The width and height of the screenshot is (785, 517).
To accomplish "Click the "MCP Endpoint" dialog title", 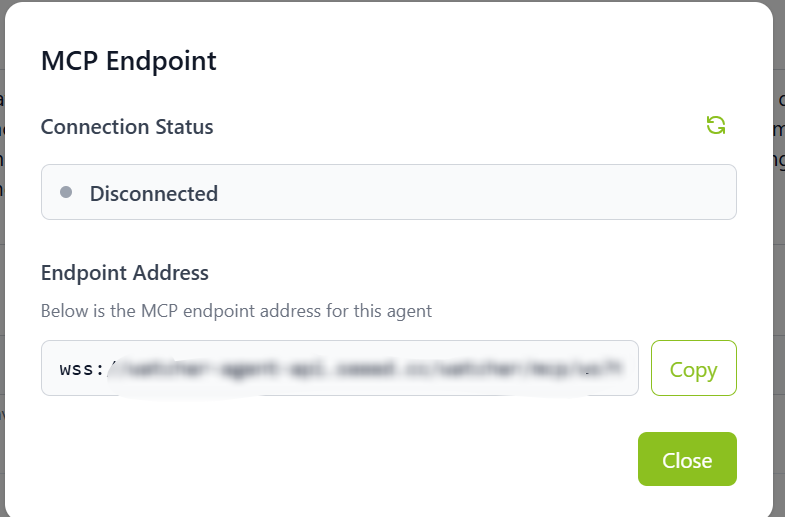I will pos(128,61).
